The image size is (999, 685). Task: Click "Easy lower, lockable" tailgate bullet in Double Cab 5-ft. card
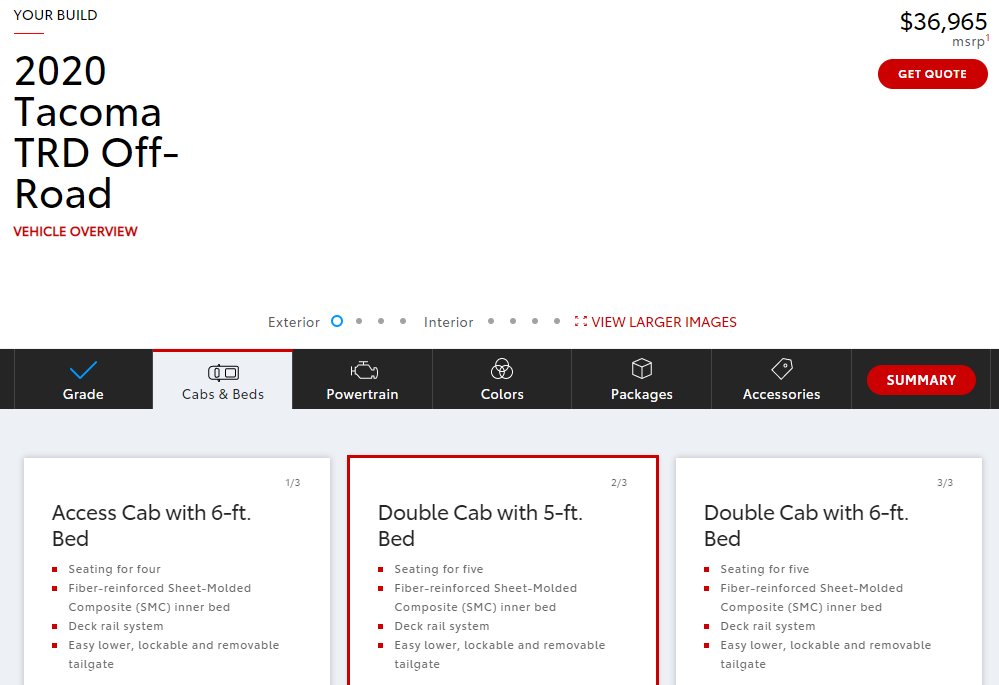pyautogui.click(x=500, y=654)
